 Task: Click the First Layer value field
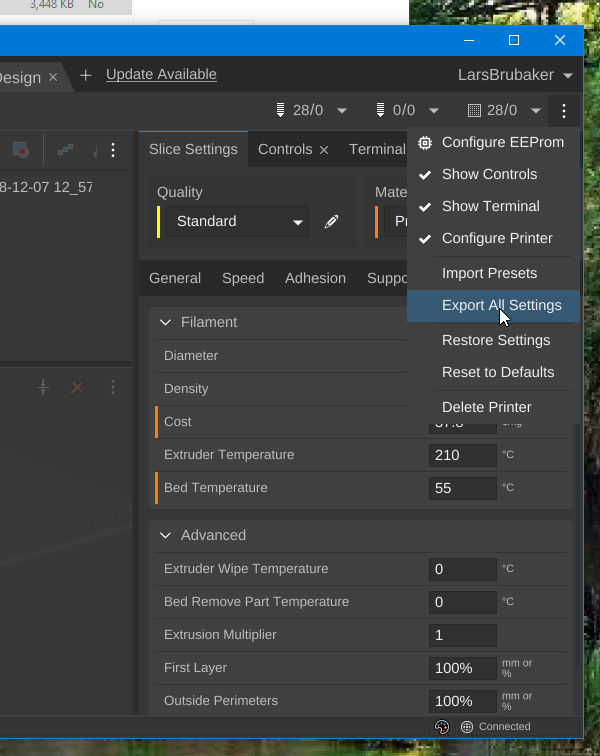pyautogui.click(x=463, y=668)
